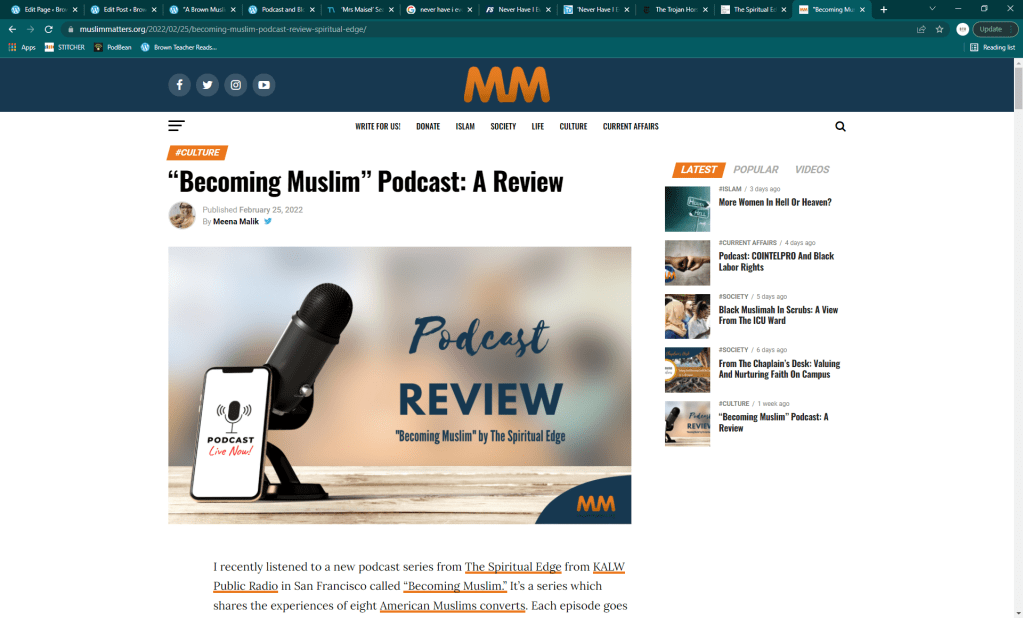The width and height of the screenshot is (1023, 618).
Task: Click the #CULTURE category tag above title
Action: pos(197,153)
